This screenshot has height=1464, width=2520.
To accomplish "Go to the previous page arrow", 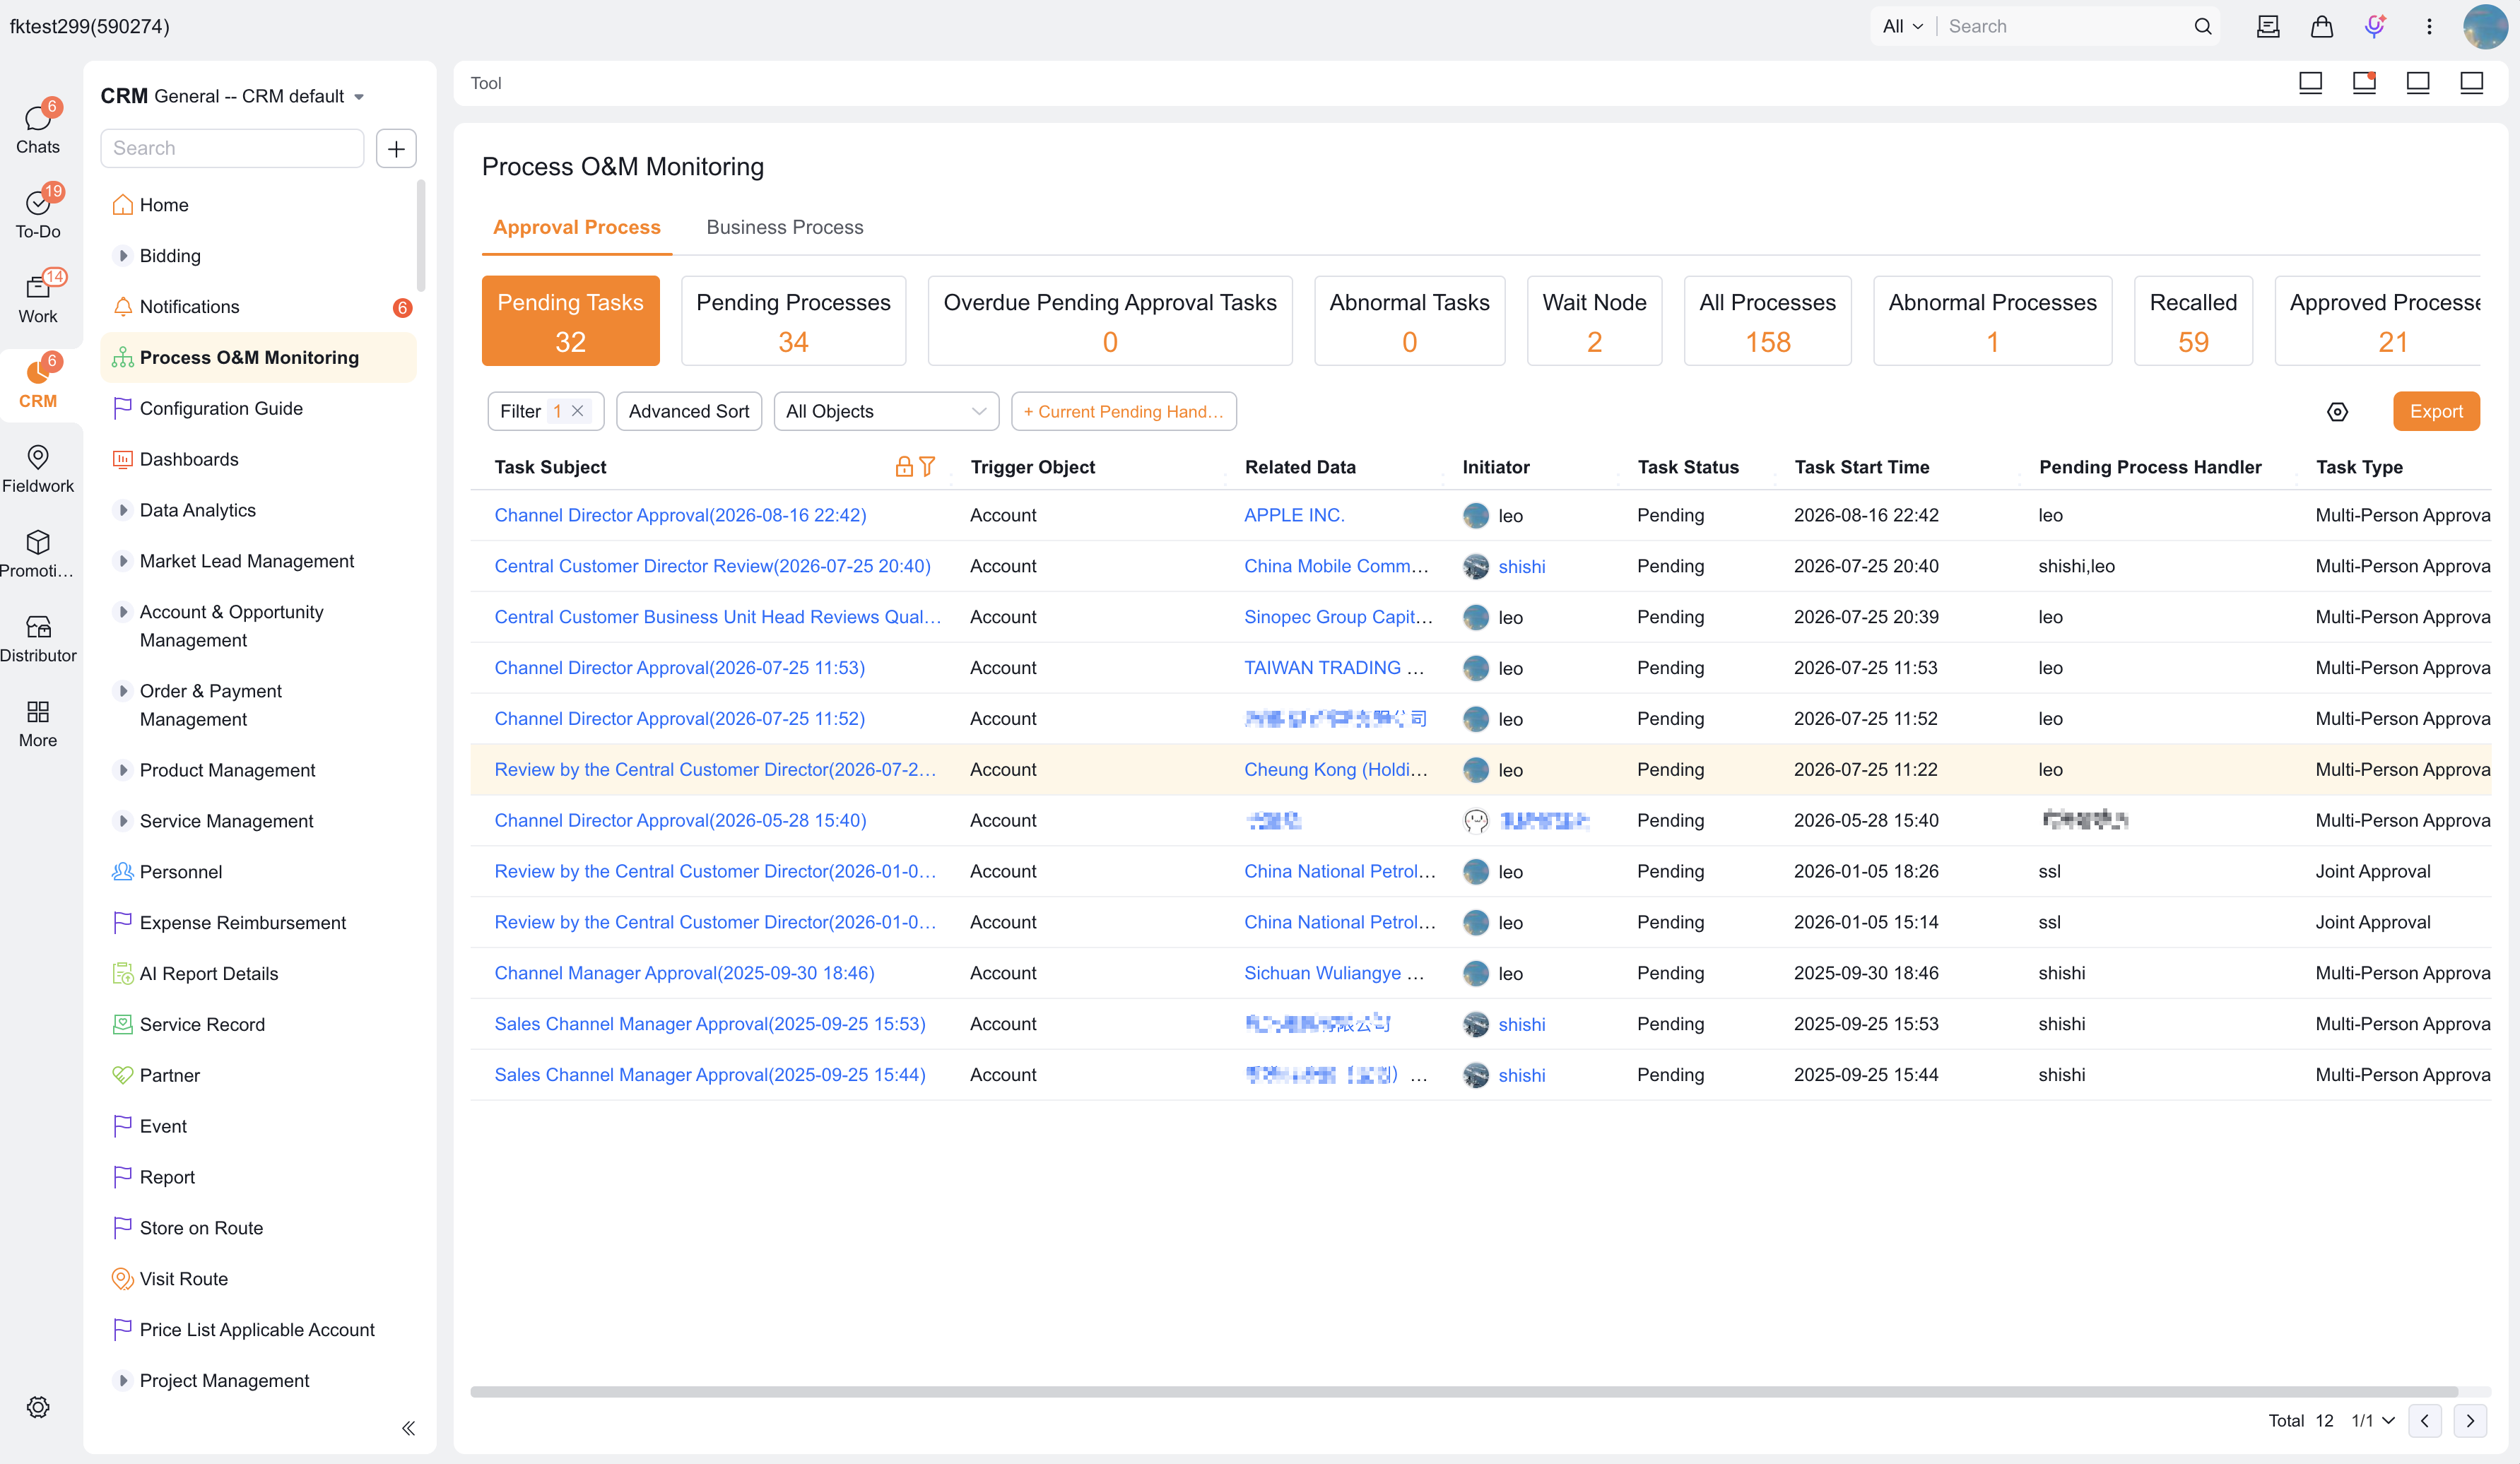I will point(2424,1420).
